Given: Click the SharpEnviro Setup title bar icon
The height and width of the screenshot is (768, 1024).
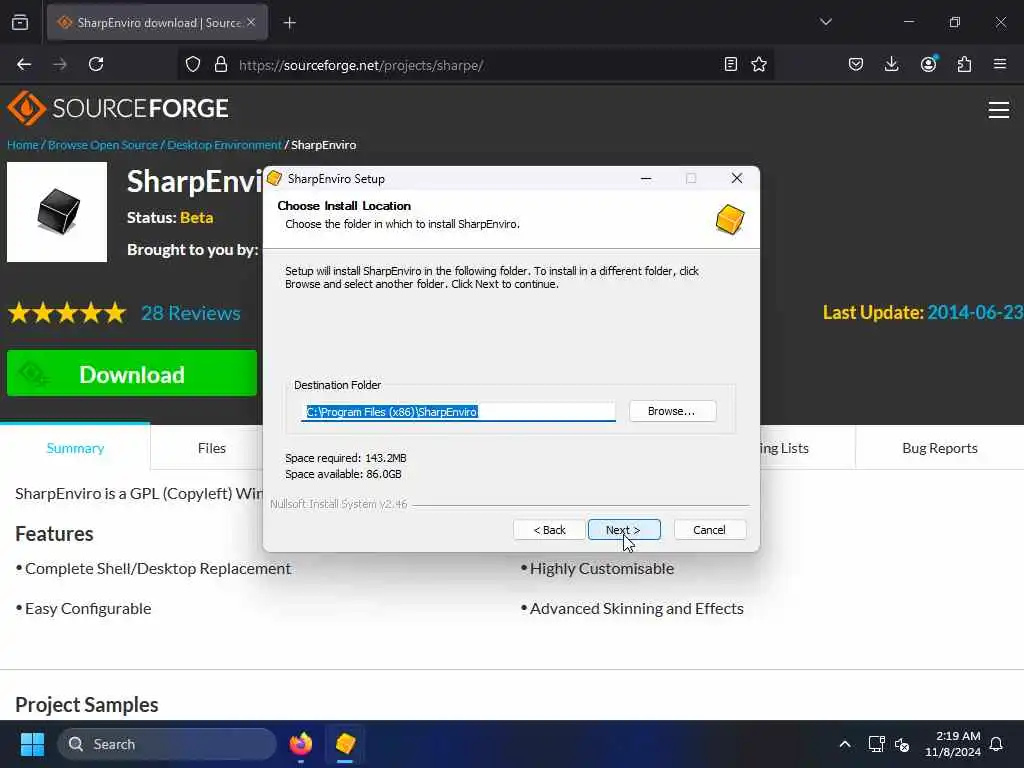Looking at the screenshot, I should tap(275, 178).
